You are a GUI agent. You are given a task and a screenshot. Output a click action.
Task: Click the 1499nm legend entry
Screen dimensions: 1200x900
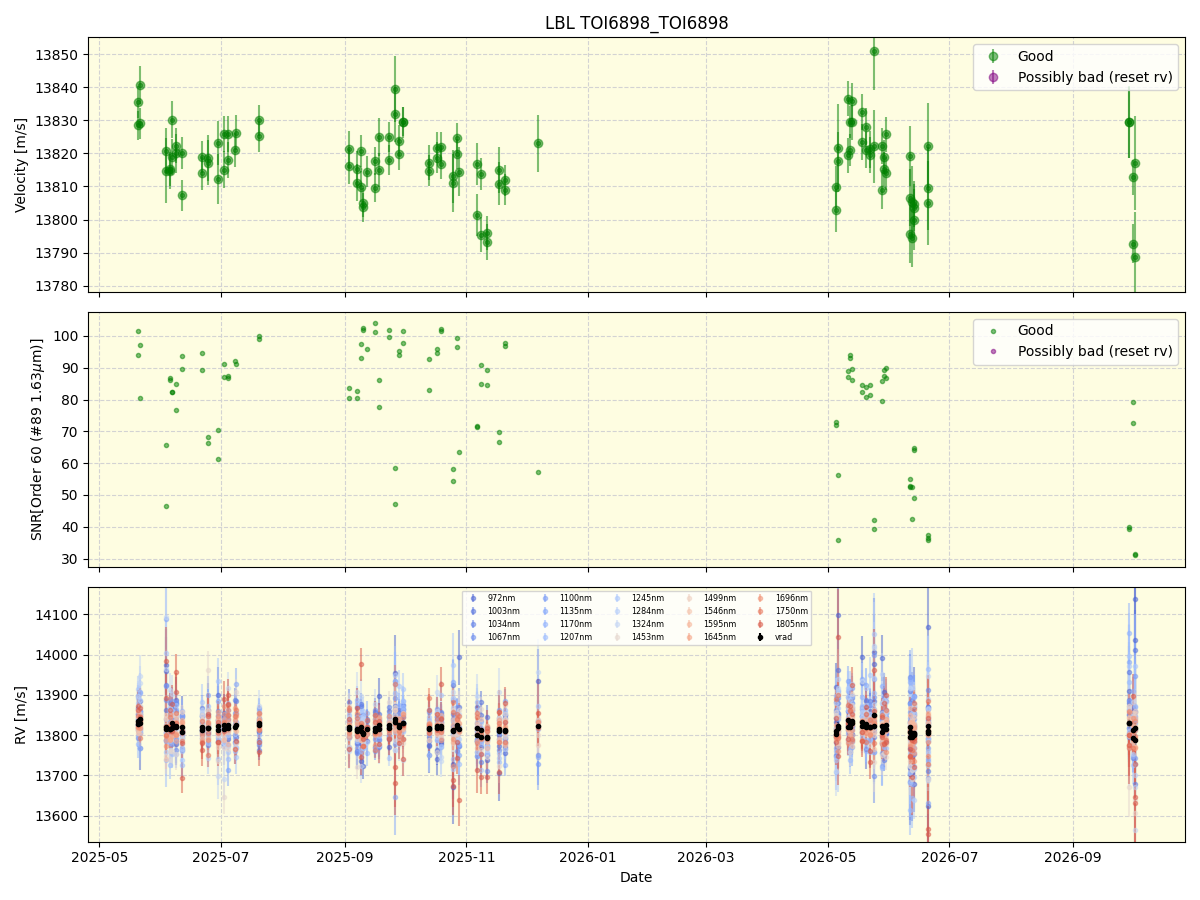point(720,598)
